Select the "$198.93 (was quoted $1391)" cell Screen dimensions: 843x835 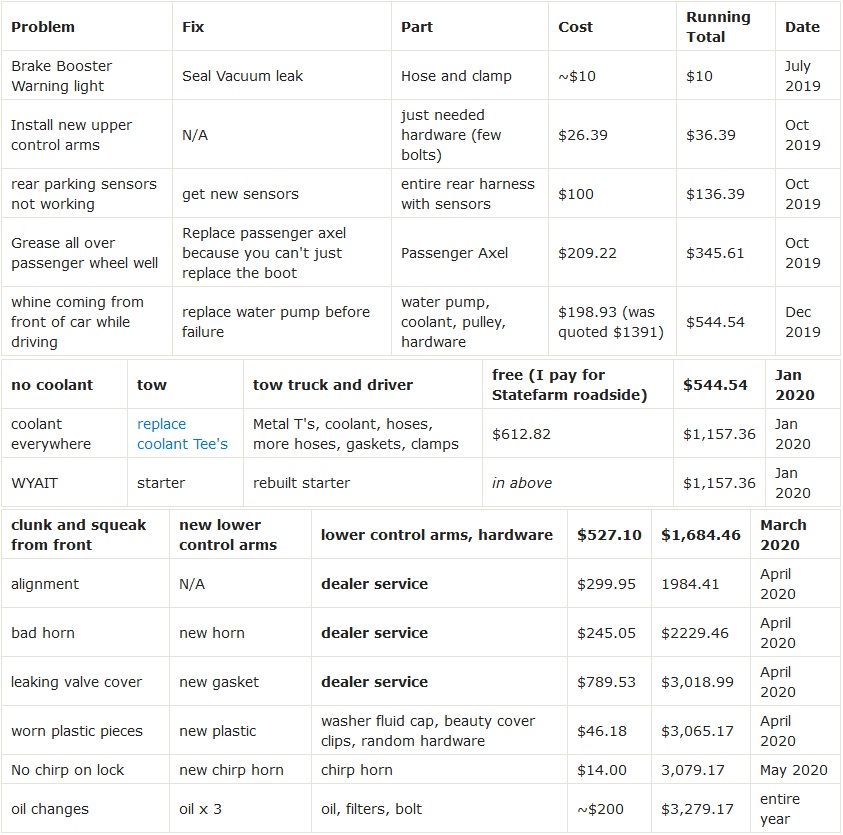tap(611, 322)
